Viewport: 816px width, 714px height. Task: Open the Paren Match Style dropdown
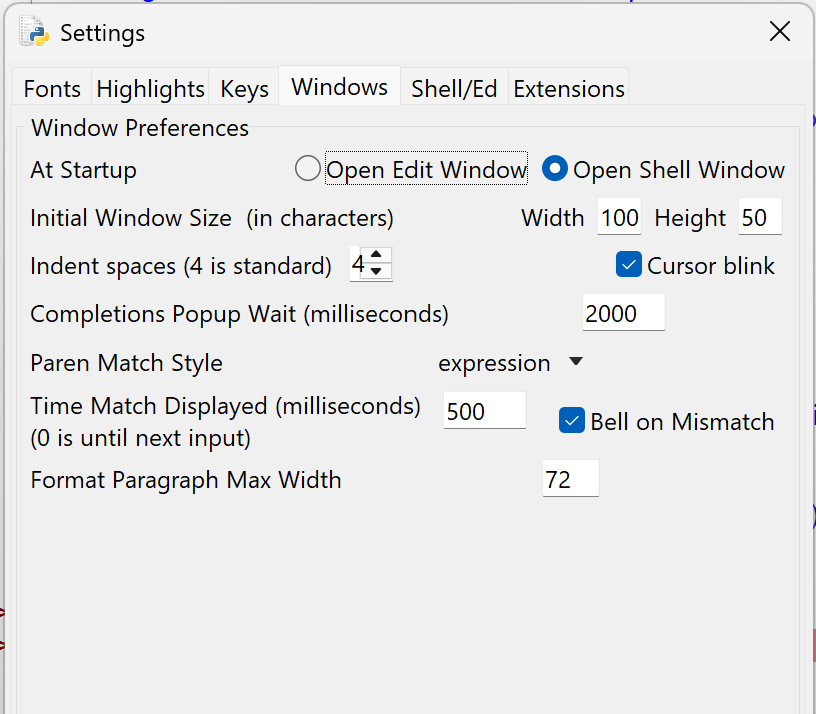510,363
